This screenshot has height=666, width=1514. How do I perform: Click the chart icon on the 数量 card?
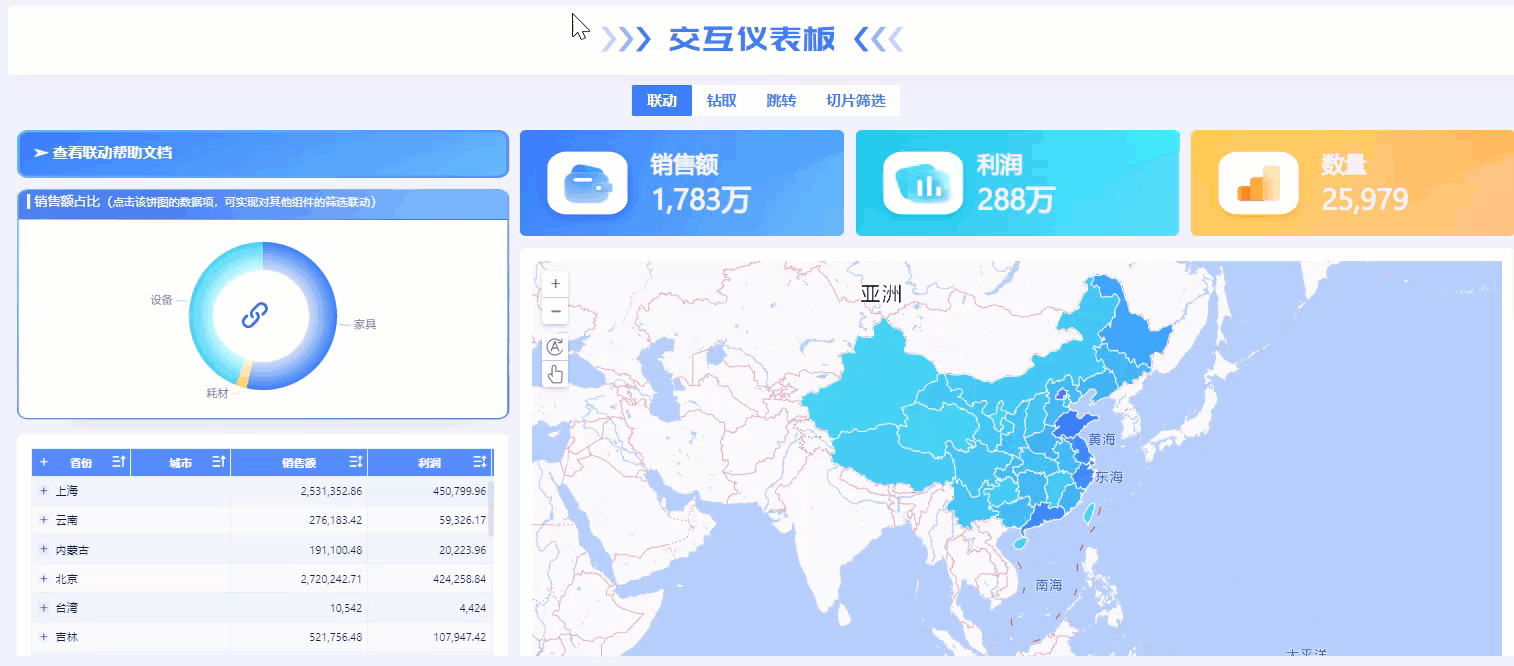(1257, 182)
